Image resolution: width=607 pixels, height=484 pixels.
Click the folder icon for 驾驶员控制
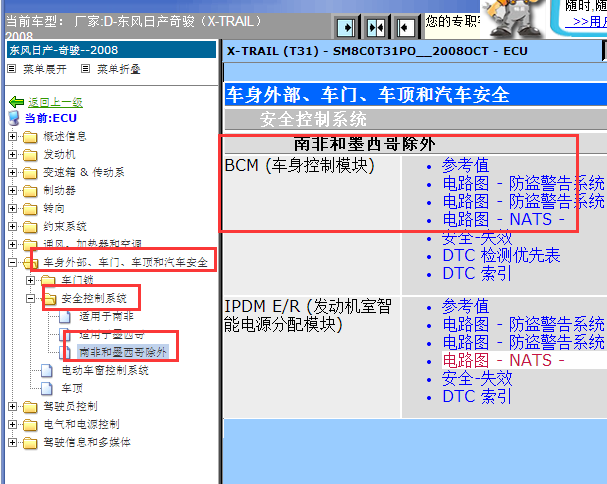click(x=30, y=407)
